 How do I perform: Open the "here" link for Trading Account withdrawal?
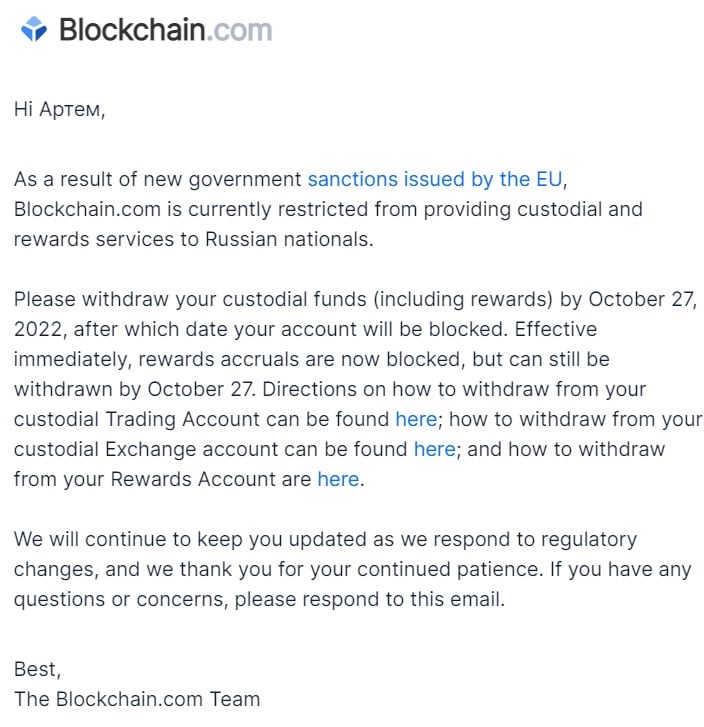tap(416, 419)
